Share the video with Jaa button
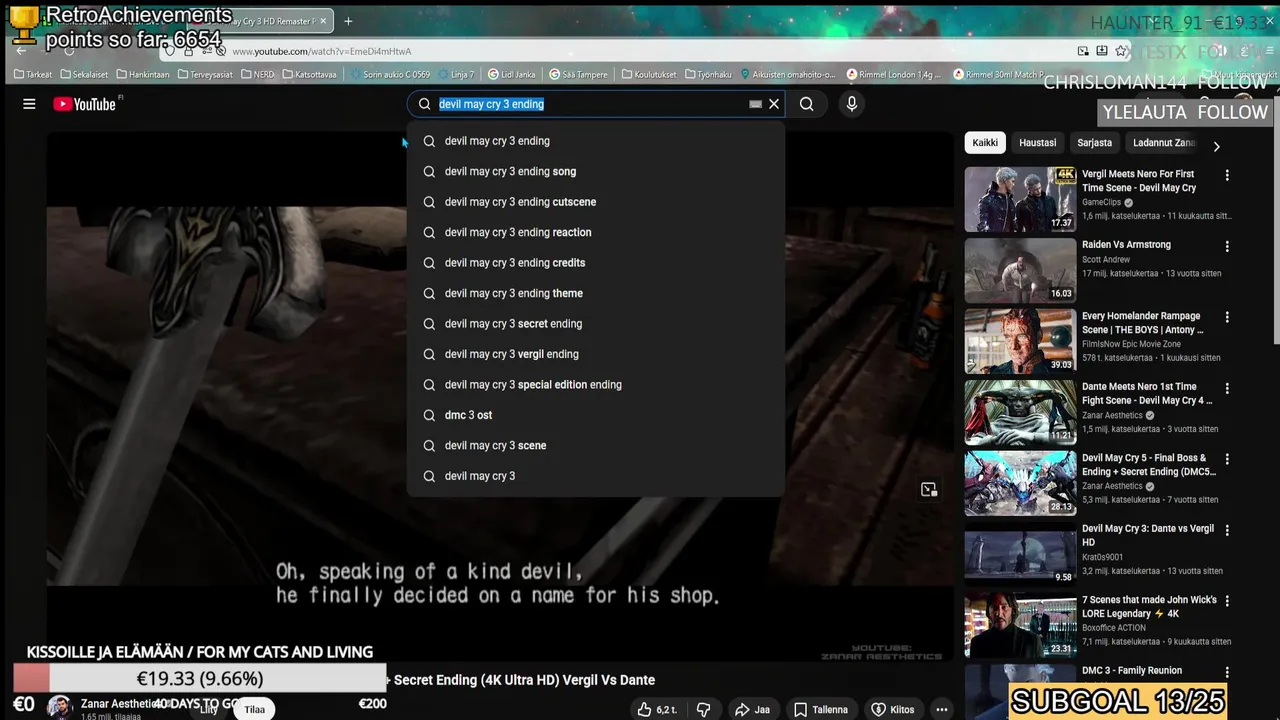The image size is (1280, 720). 752,709
